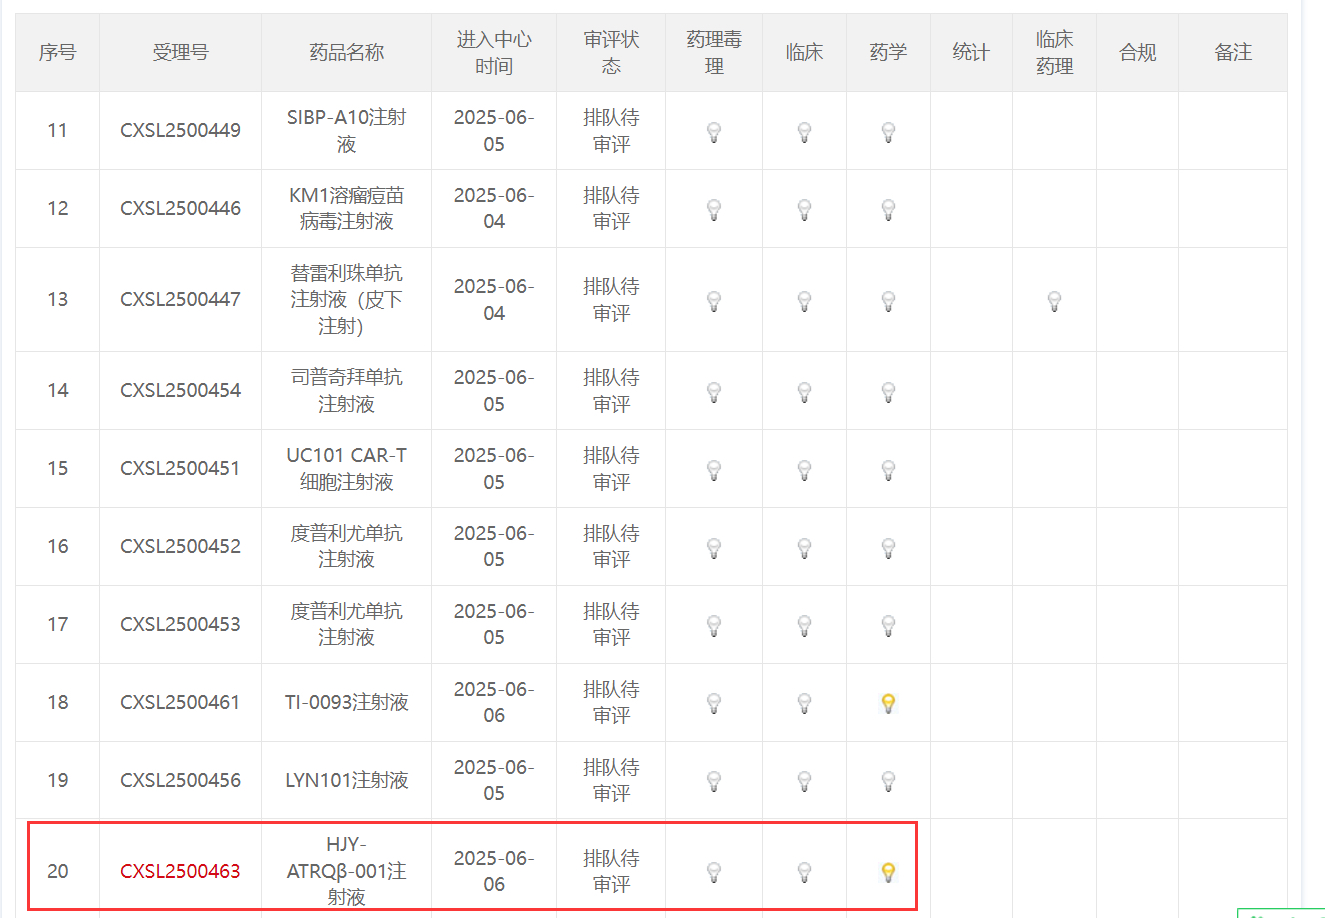
Task: Click 药理毒理 bulb icon for UC101 CAR-T细胞注射液
Action: [714, 469]
